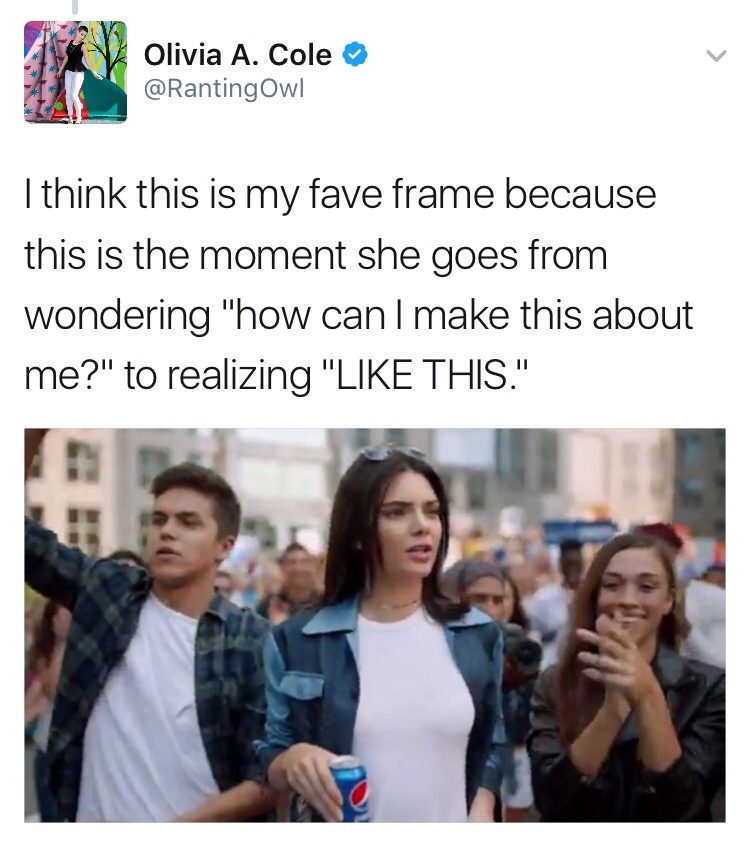This screenshot has width=750, height=843.
Task: Open the attached video frame image
Action: pos(375,625)
